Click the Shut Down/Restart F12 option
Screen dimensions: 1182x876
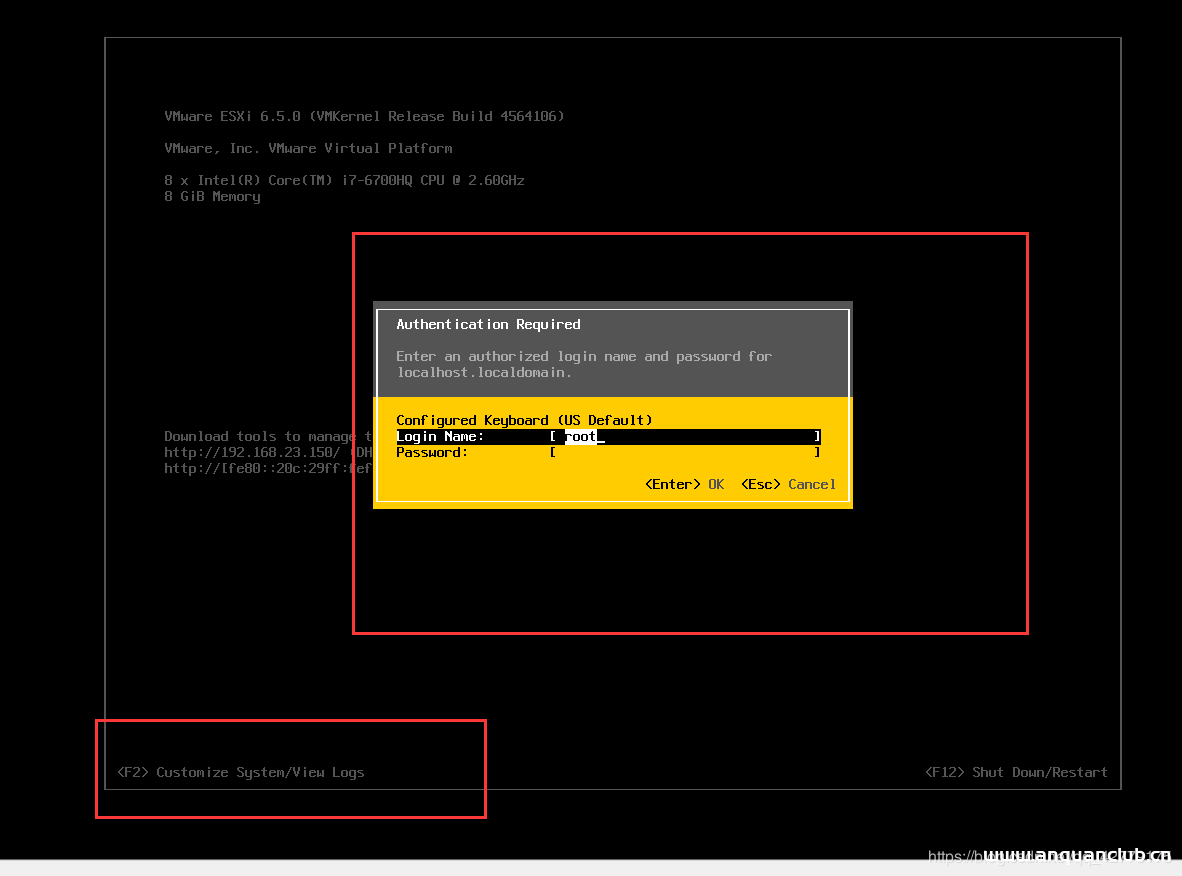coord(1016,772)
